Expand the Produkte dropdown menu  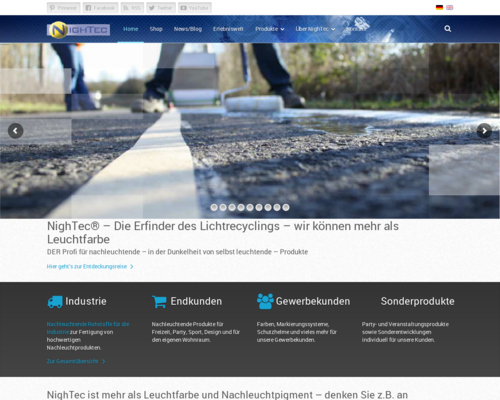click(270, 29)
